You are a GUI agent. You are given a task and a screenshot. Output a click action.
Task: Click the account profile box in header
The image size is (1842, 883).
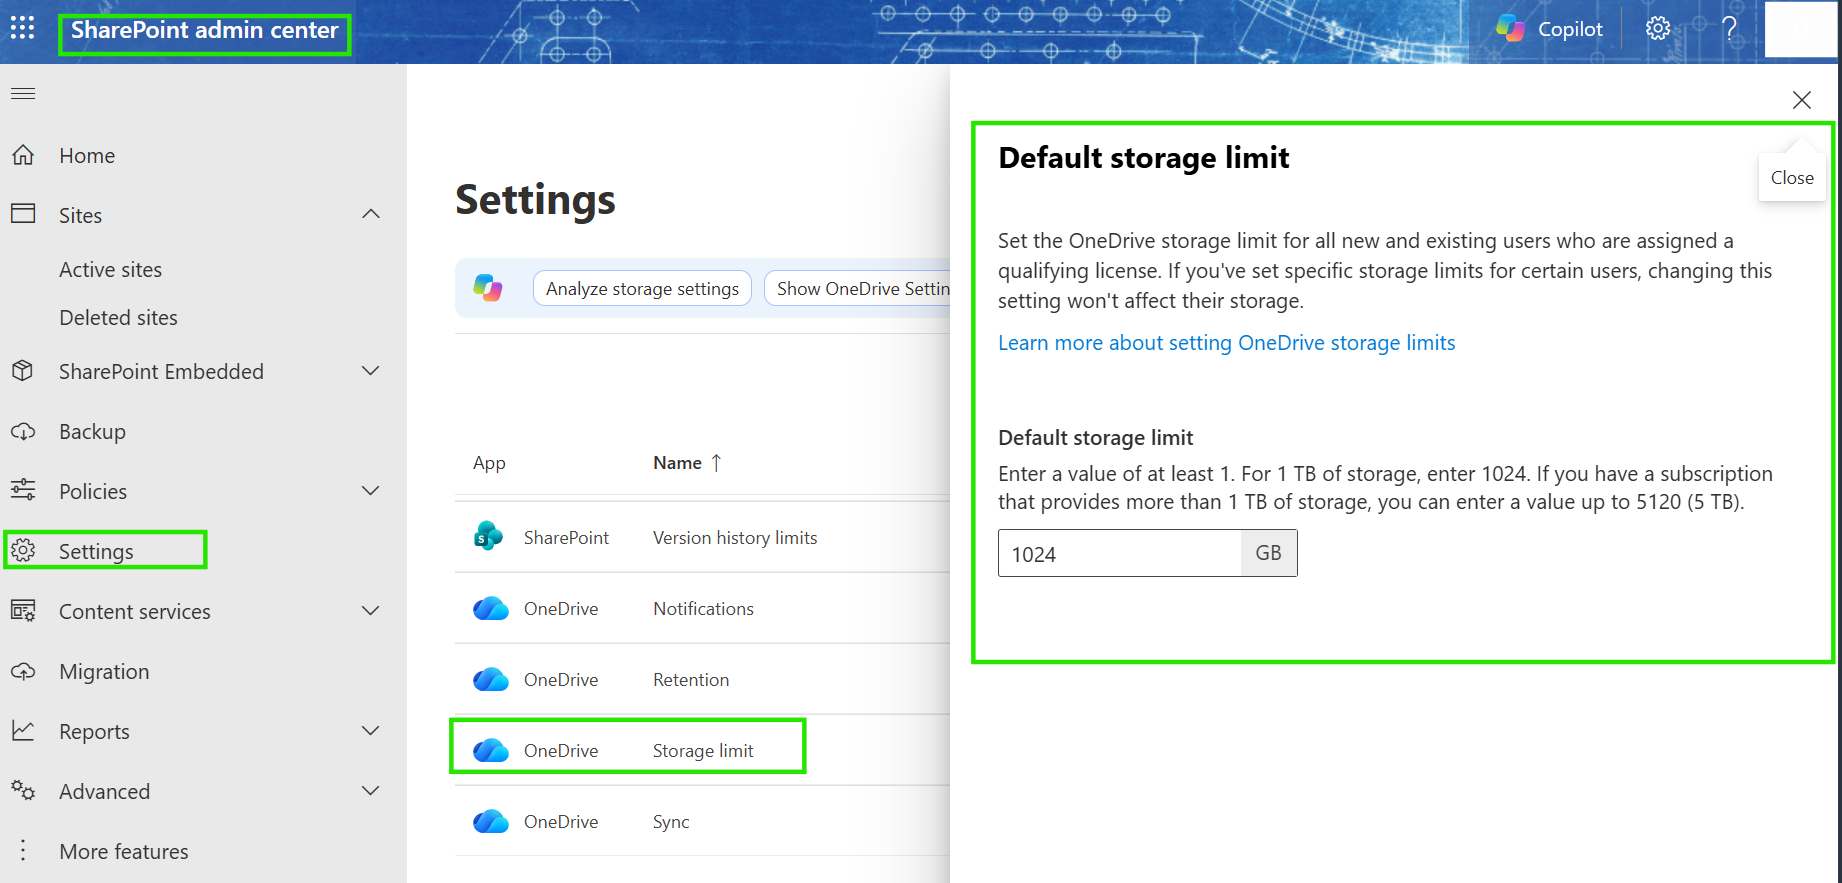tap(1801, 29)
